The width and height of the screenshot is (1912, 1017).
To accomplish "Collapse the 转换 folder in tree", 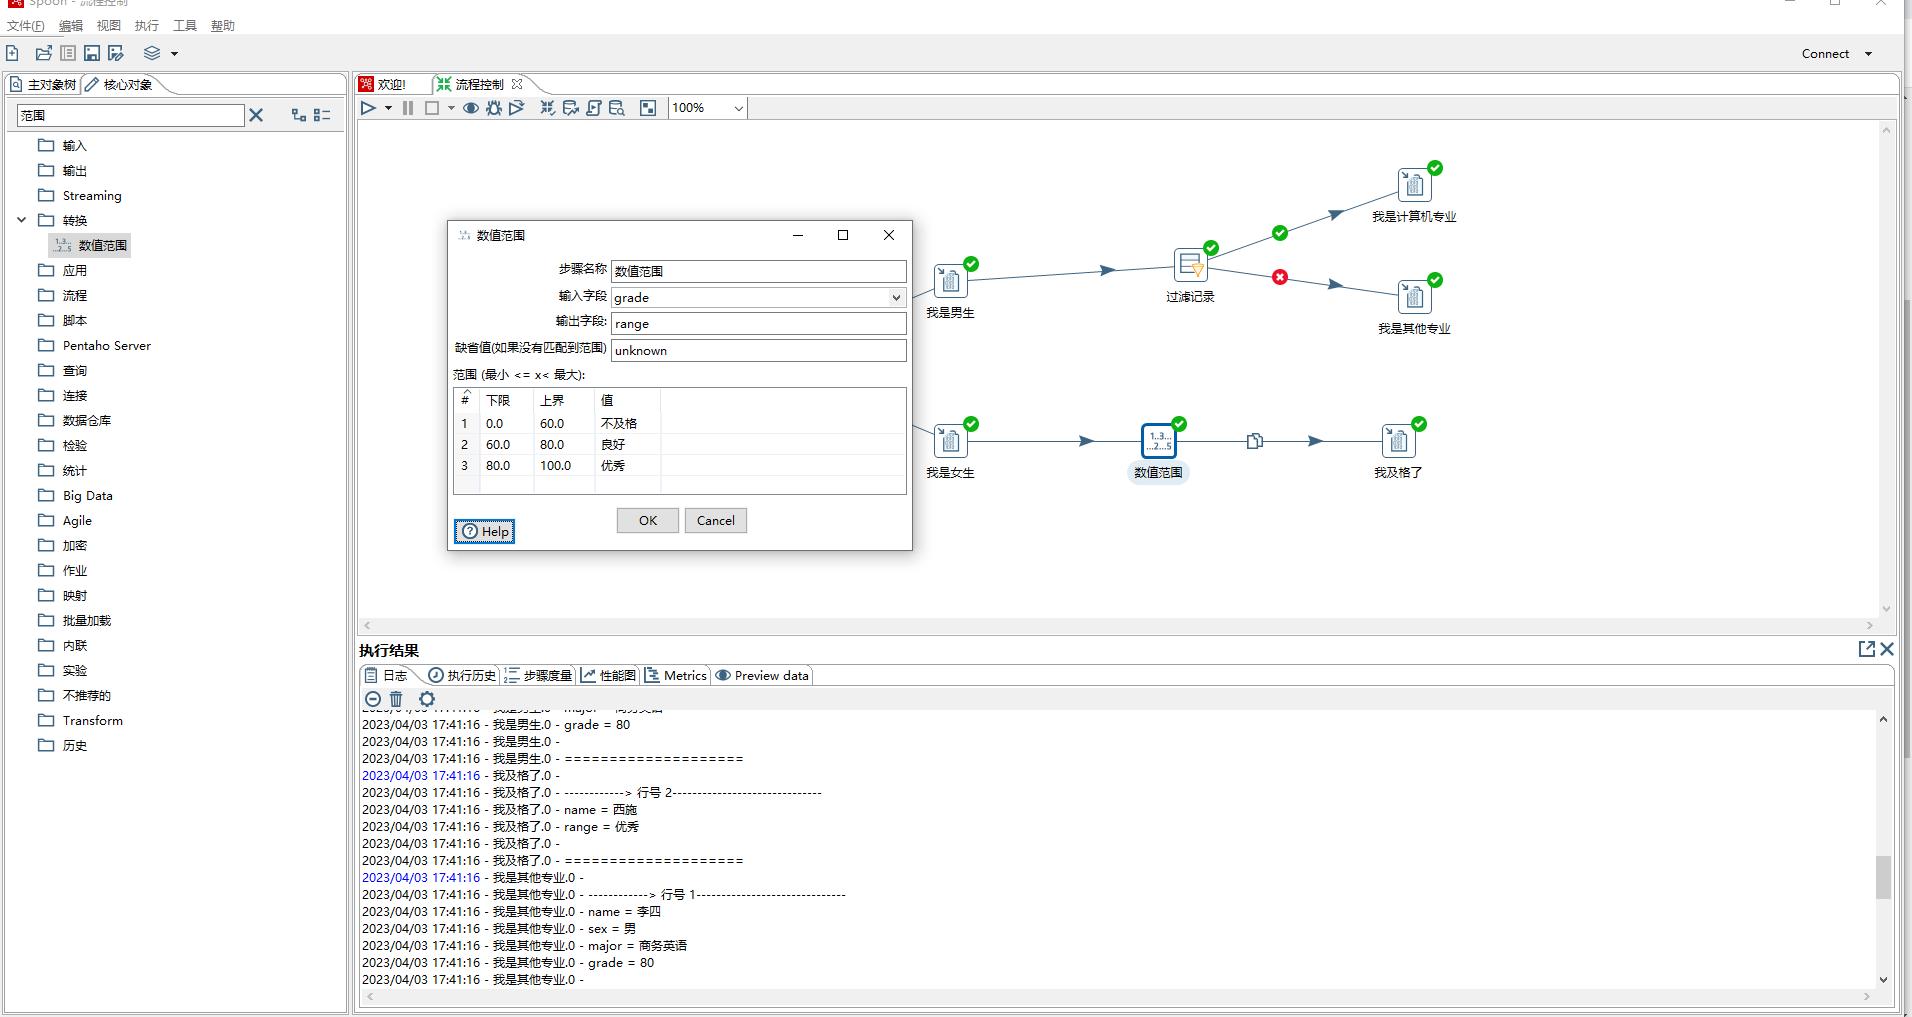I will 21,220.
